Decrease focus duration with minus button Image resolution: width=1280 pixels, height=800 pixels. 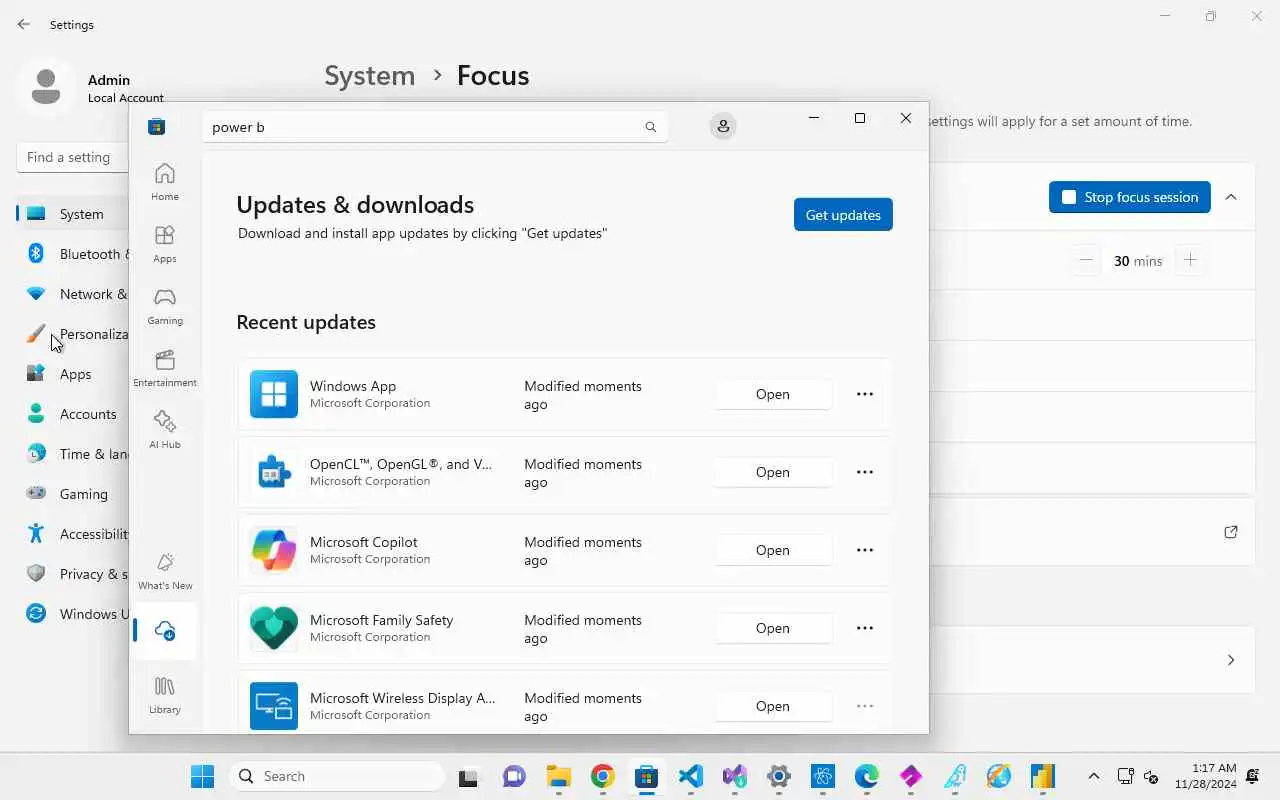click(x=1086, y=260)
